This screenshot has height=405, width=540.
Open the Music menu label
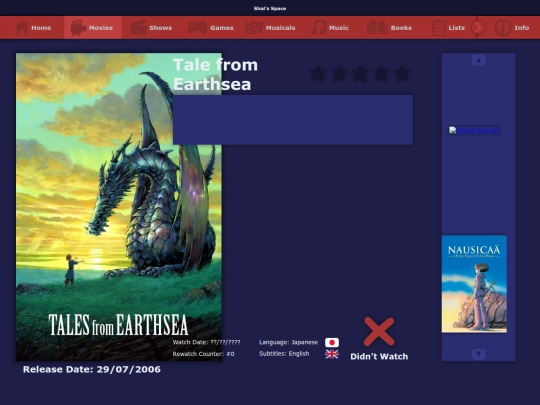pos(339,28)
